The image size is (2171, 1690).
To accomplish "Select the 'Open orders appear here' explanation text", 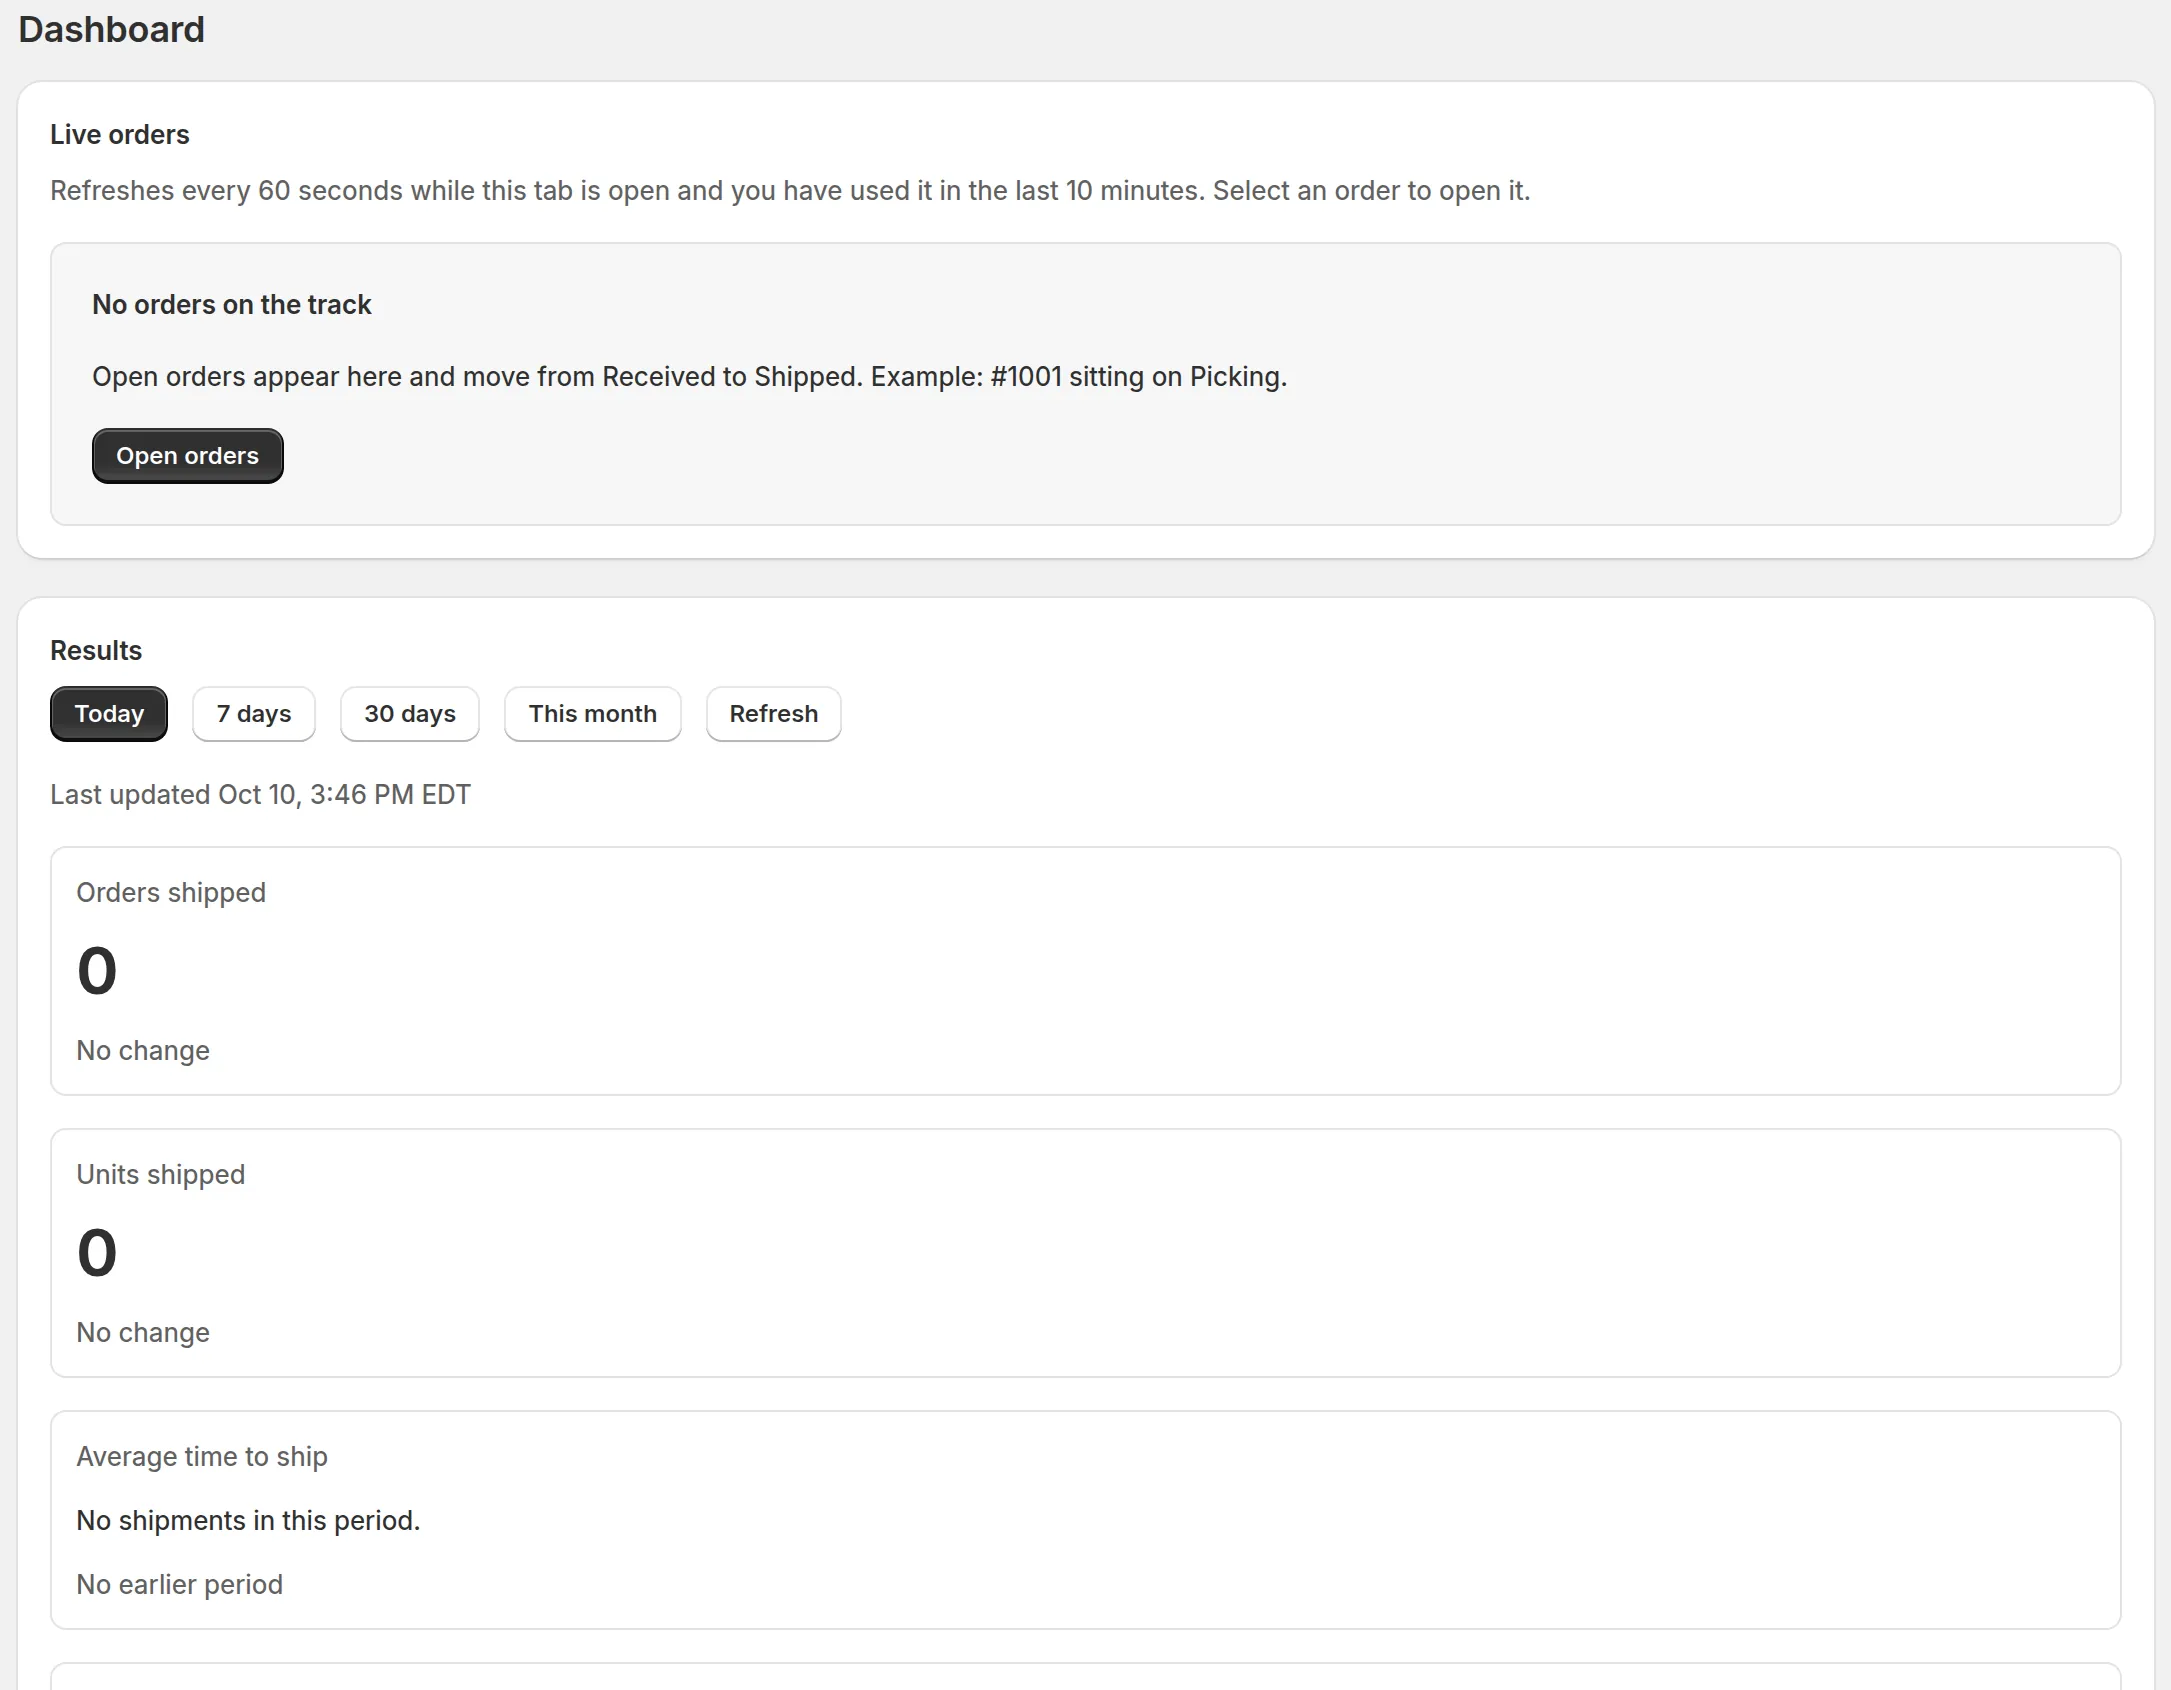I will click(x=690, y=377).
